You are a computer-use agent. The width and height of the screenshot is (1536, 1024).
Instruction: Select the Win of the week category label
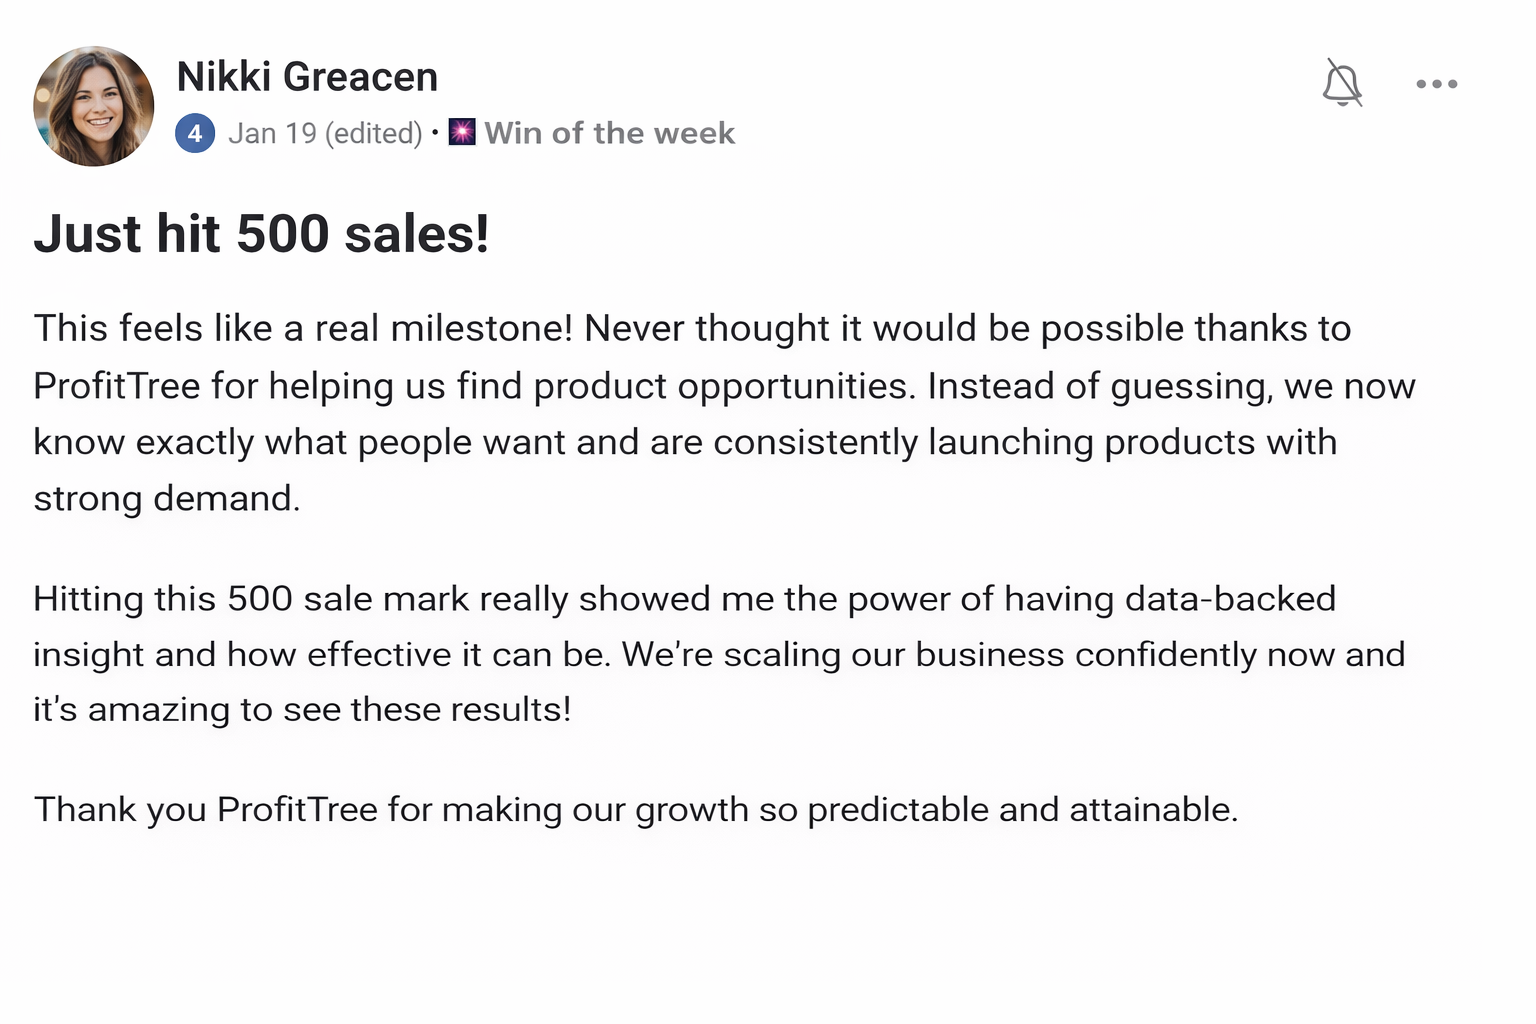pos(609,133)
